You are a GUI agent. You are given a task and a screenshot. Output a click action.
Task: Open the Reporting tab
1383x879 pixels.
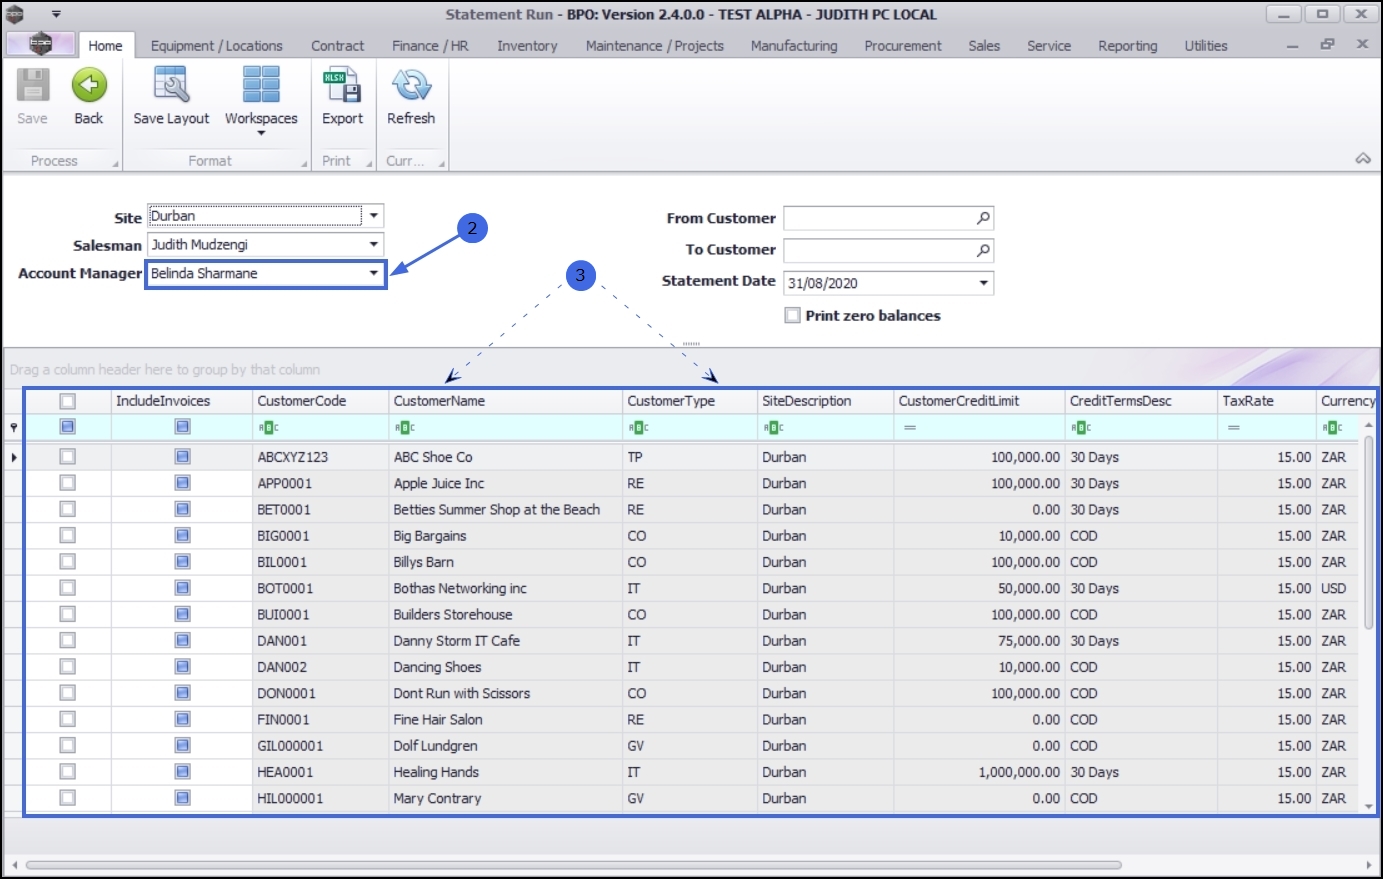pos(1127,46)
